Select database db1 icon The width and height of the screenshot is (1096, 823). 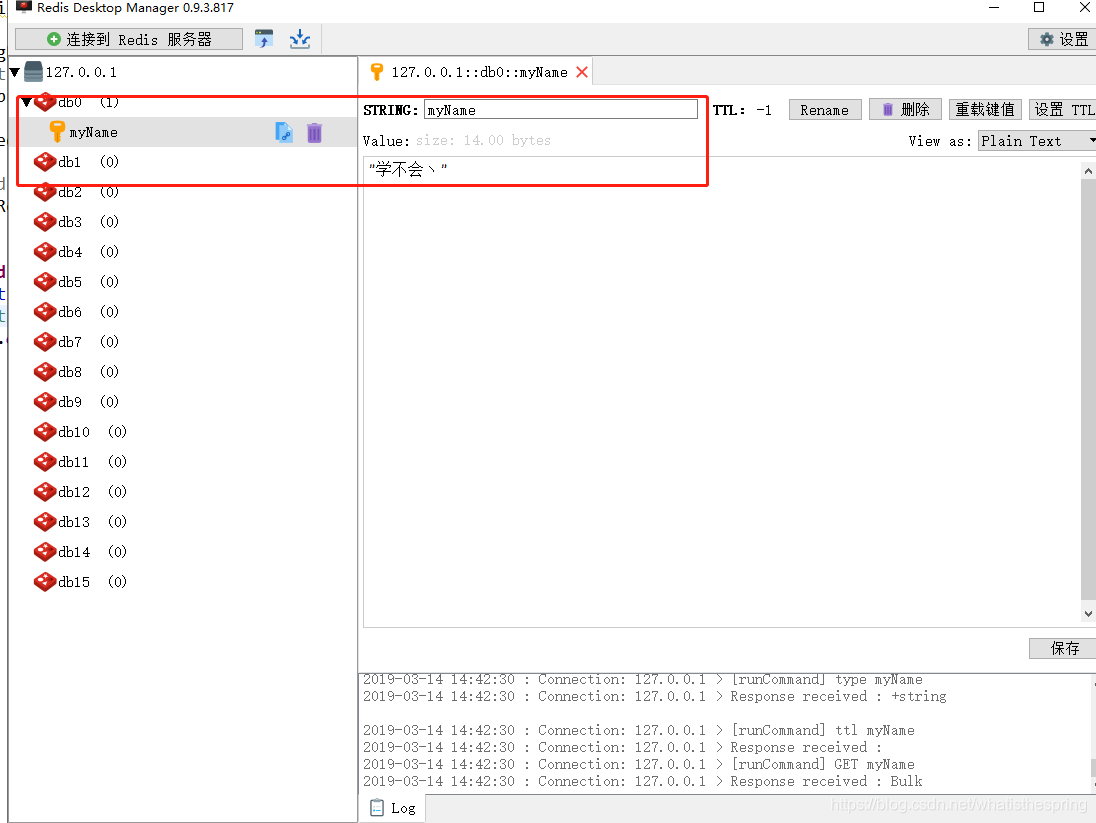click(x=45, y=162)
